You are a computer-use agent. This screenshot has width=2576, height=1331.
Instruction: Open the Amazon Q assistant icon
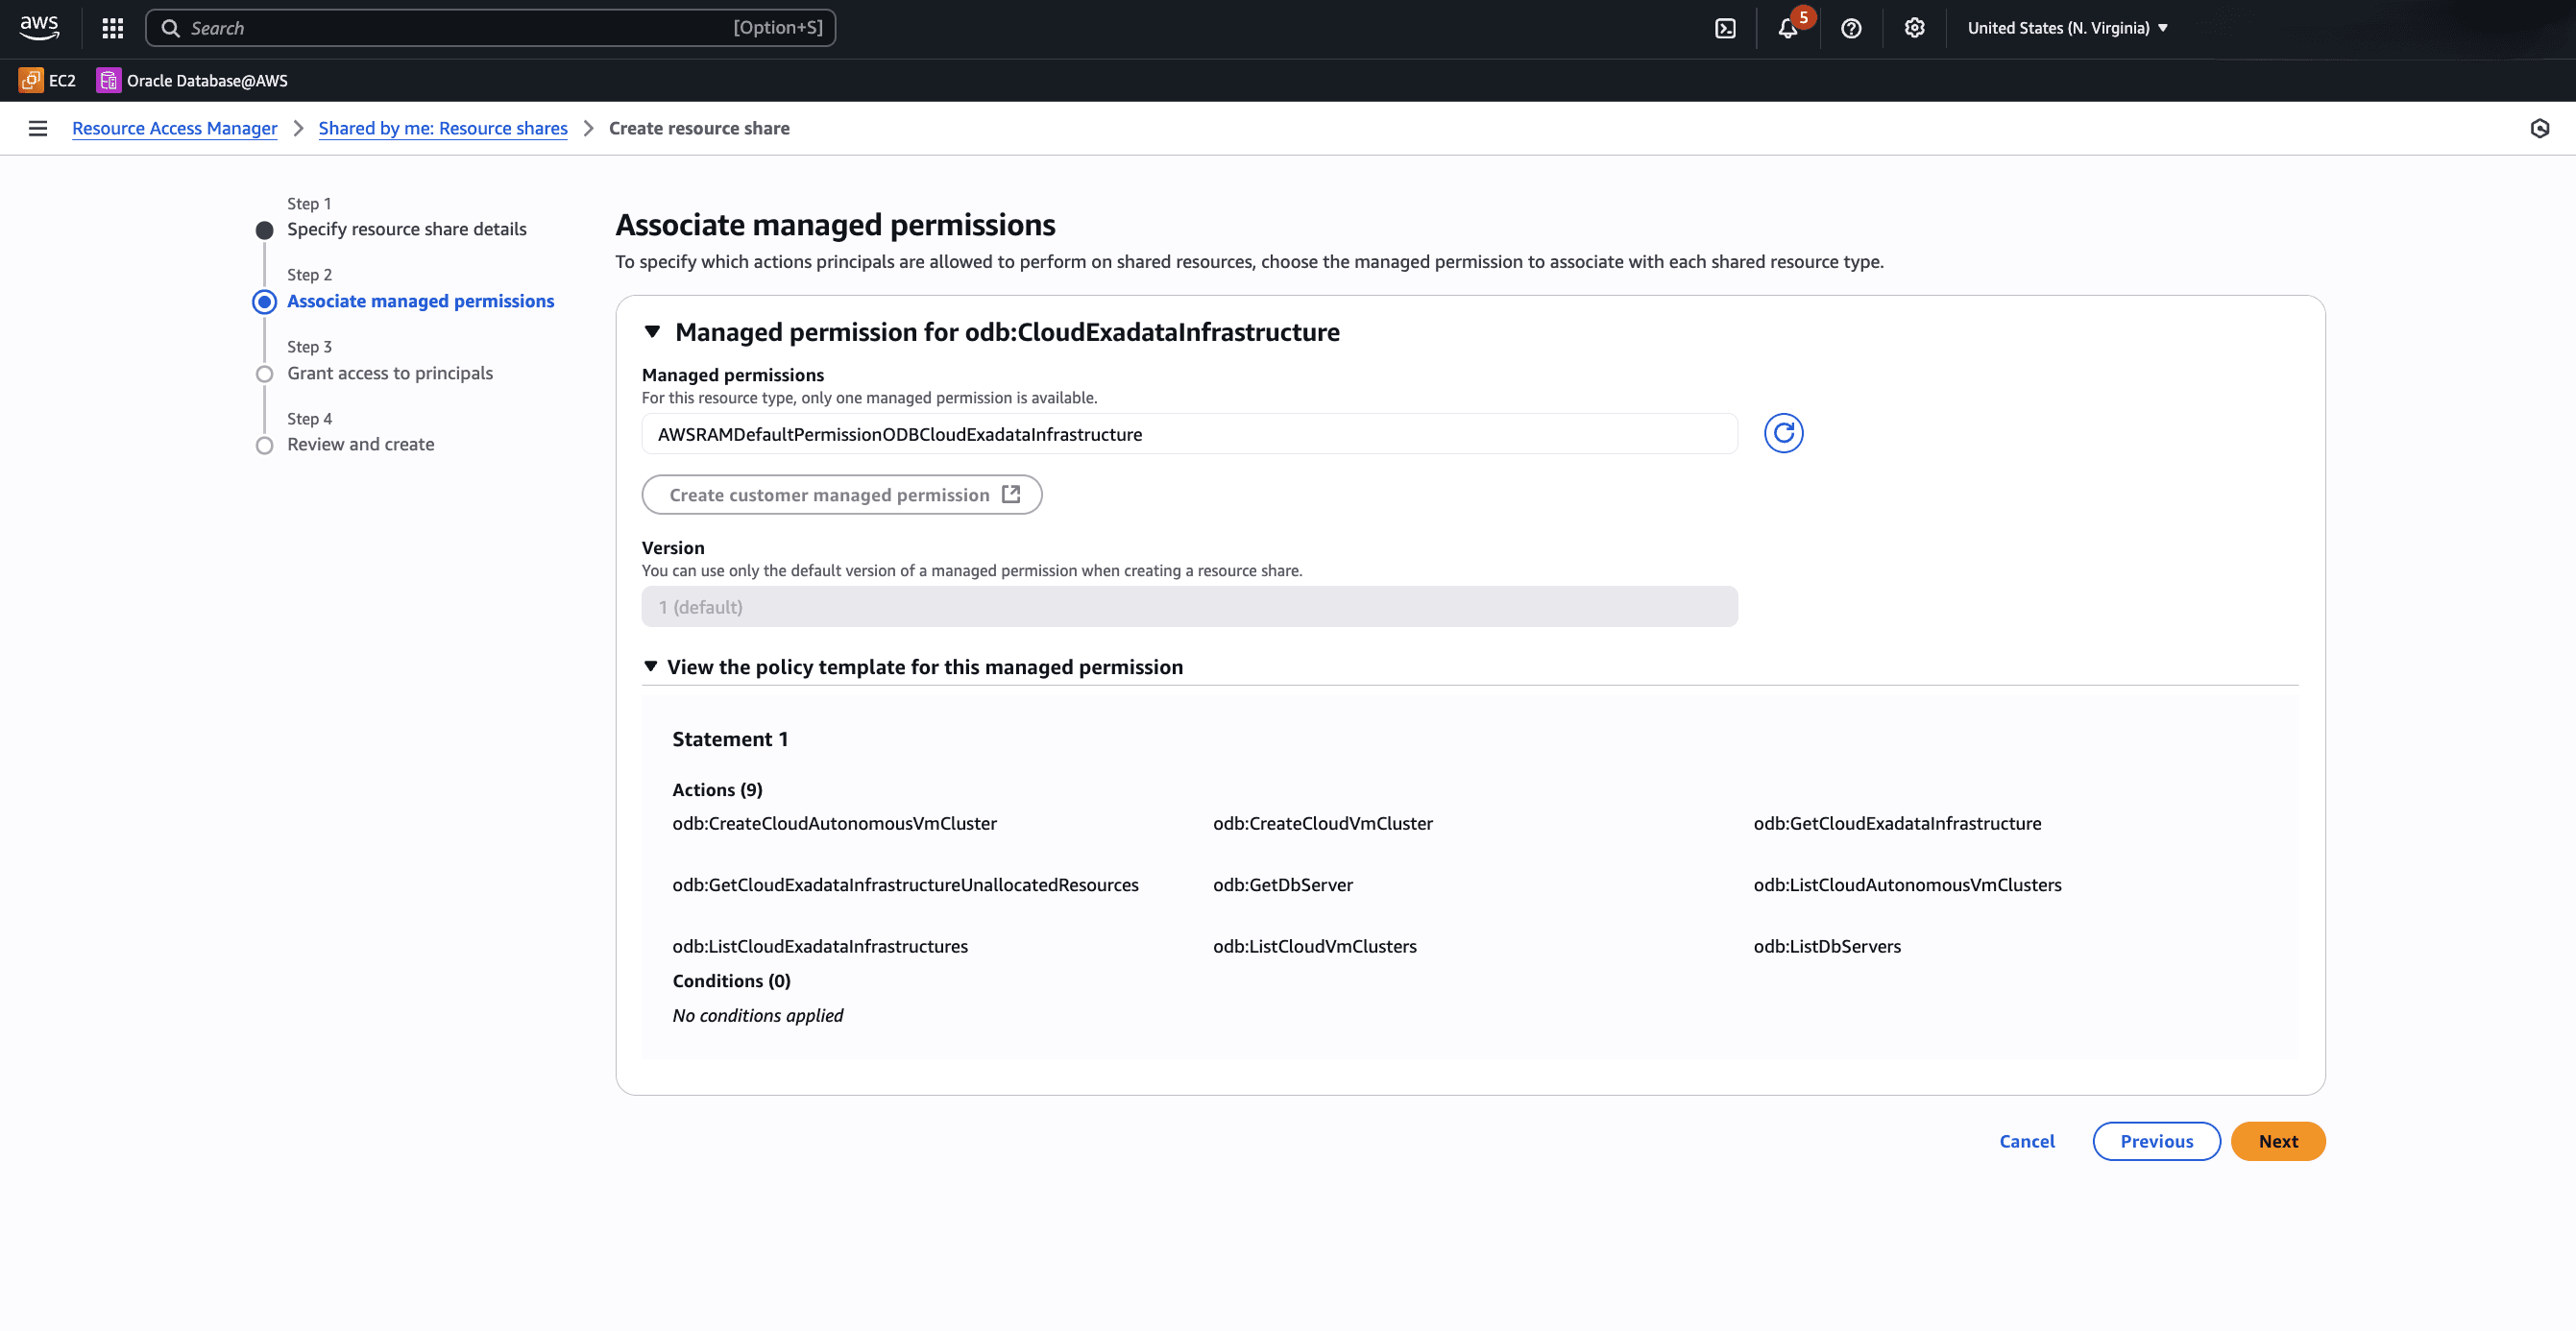[x=2541, y=128]
